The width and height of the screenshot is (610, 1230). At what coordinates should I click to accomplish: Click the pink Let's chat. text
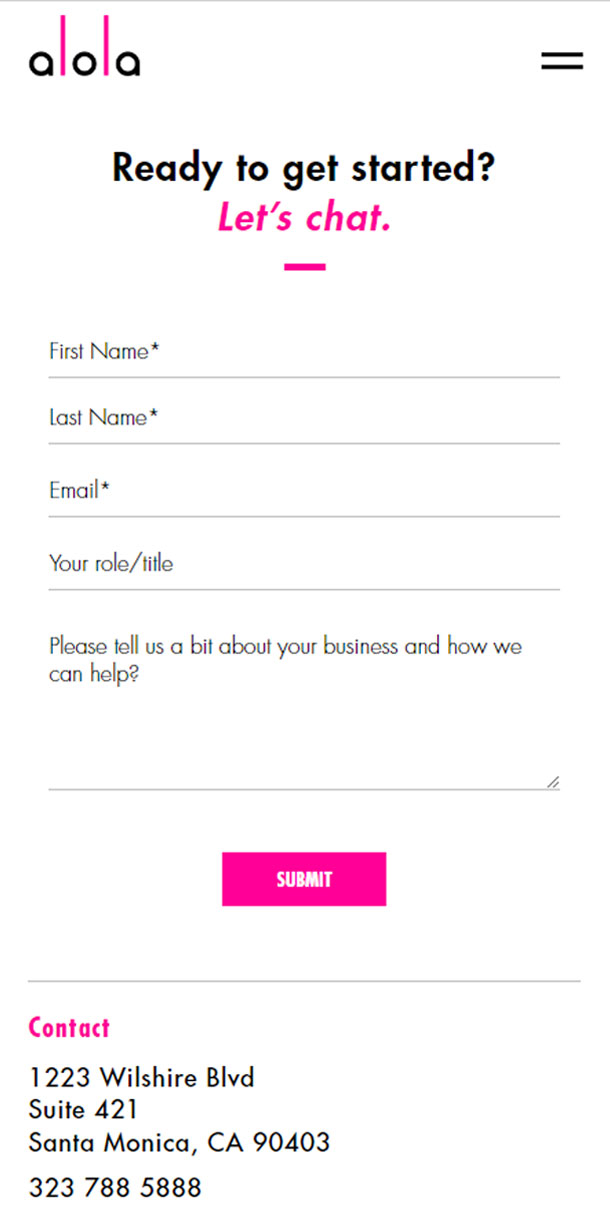tap(304, 217)
